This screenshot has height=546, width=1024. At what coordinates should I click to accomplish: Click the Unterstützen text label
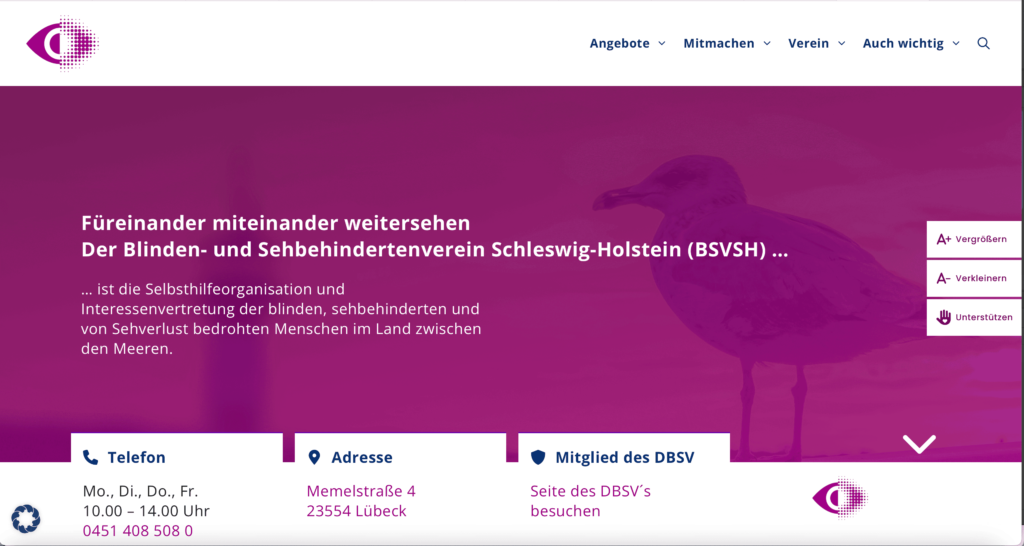(x=984, y=317)
